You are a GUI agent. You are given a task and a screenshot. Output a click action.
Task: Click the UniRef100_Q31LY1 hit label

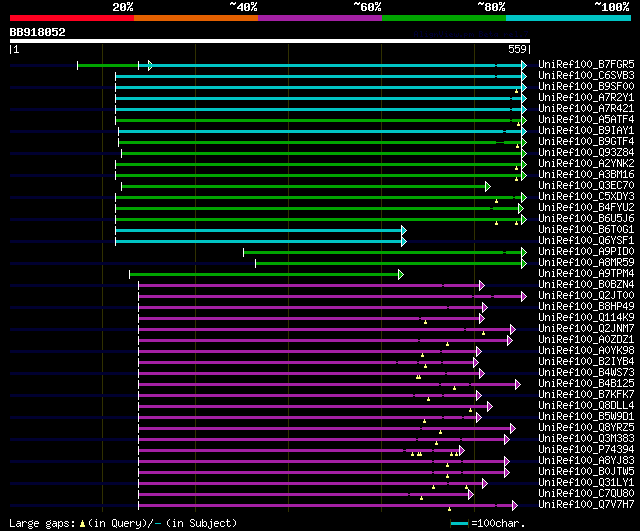pyautogui.click(x=586, y=483)
